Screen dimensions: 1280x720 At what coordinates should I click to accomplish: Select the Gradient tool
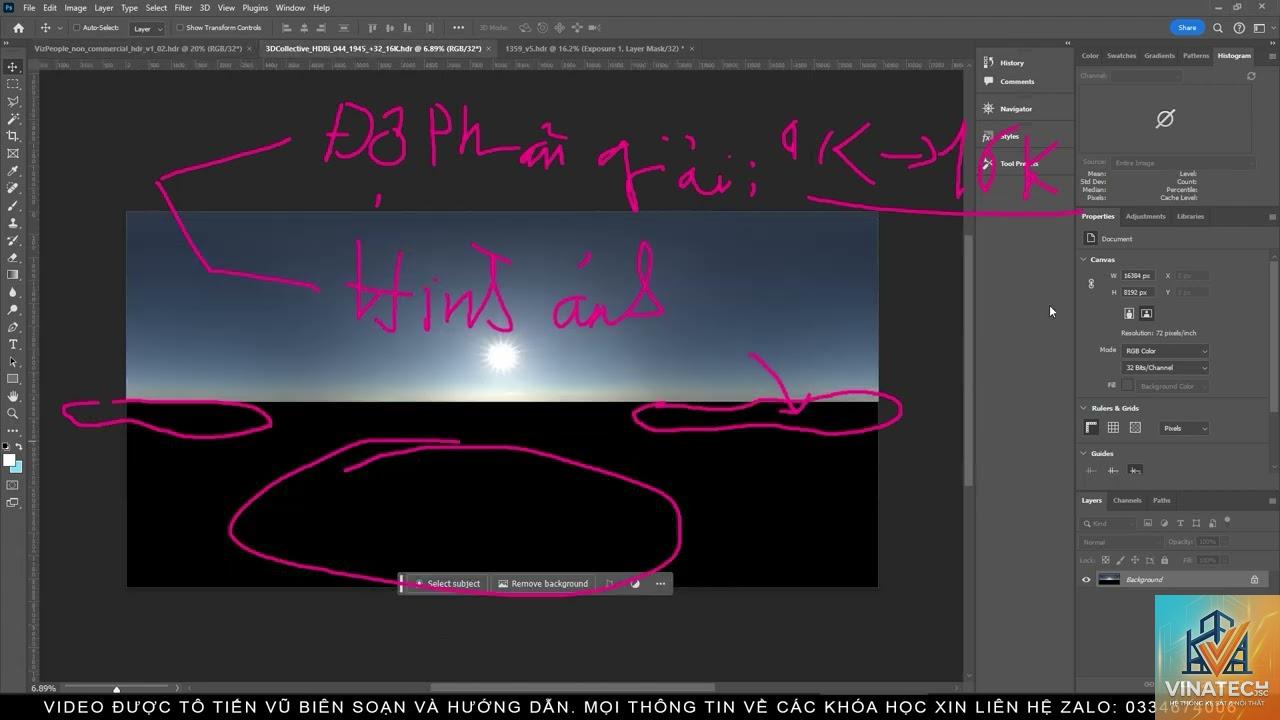click(13, 275)
